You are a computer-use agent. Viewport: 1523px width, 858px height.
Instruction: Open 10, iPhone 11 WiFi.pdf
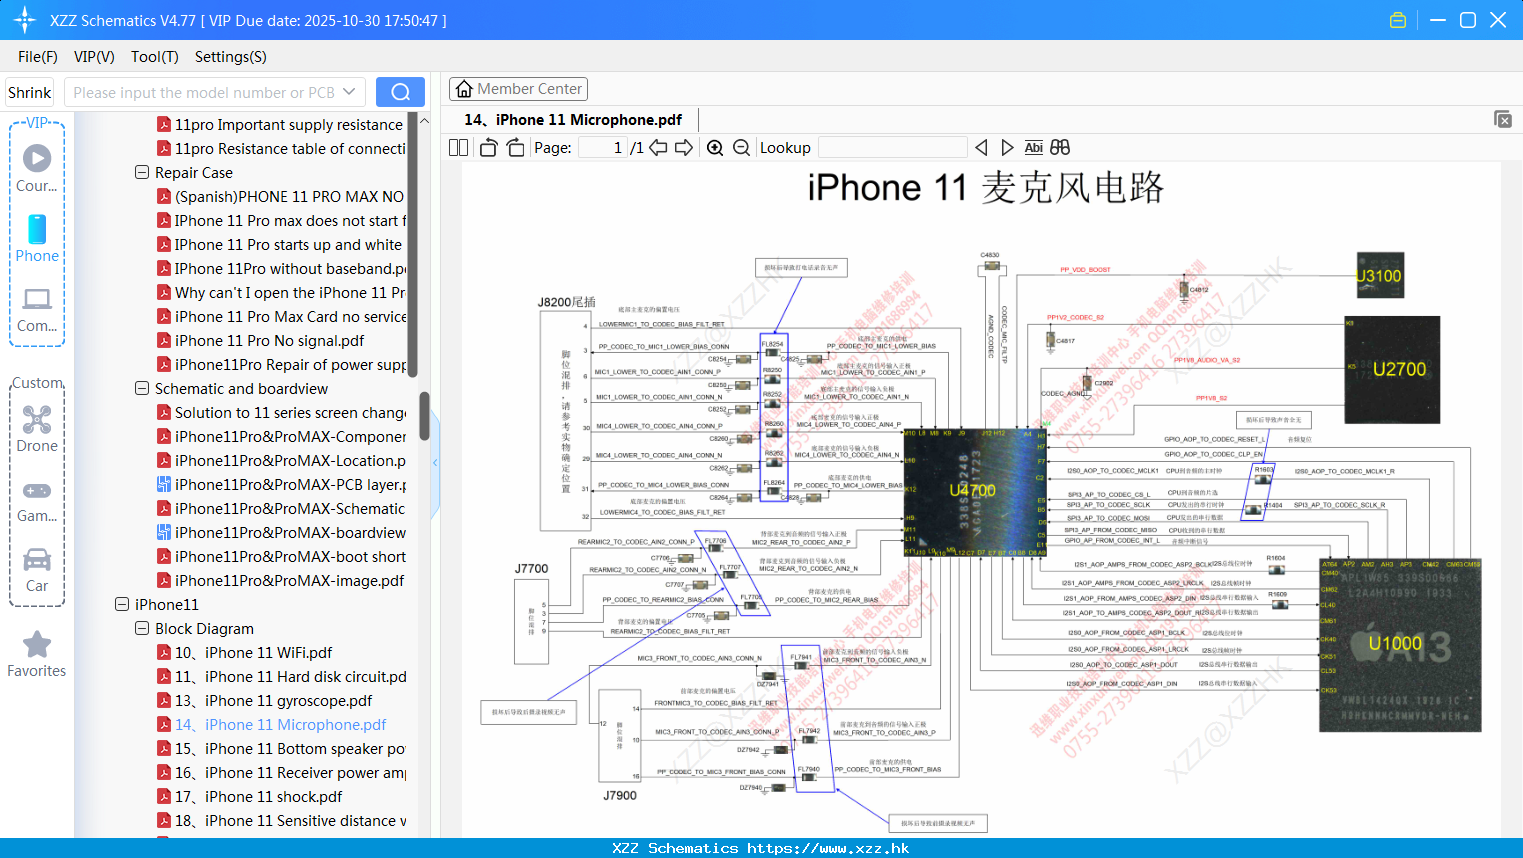pos(253,652)
